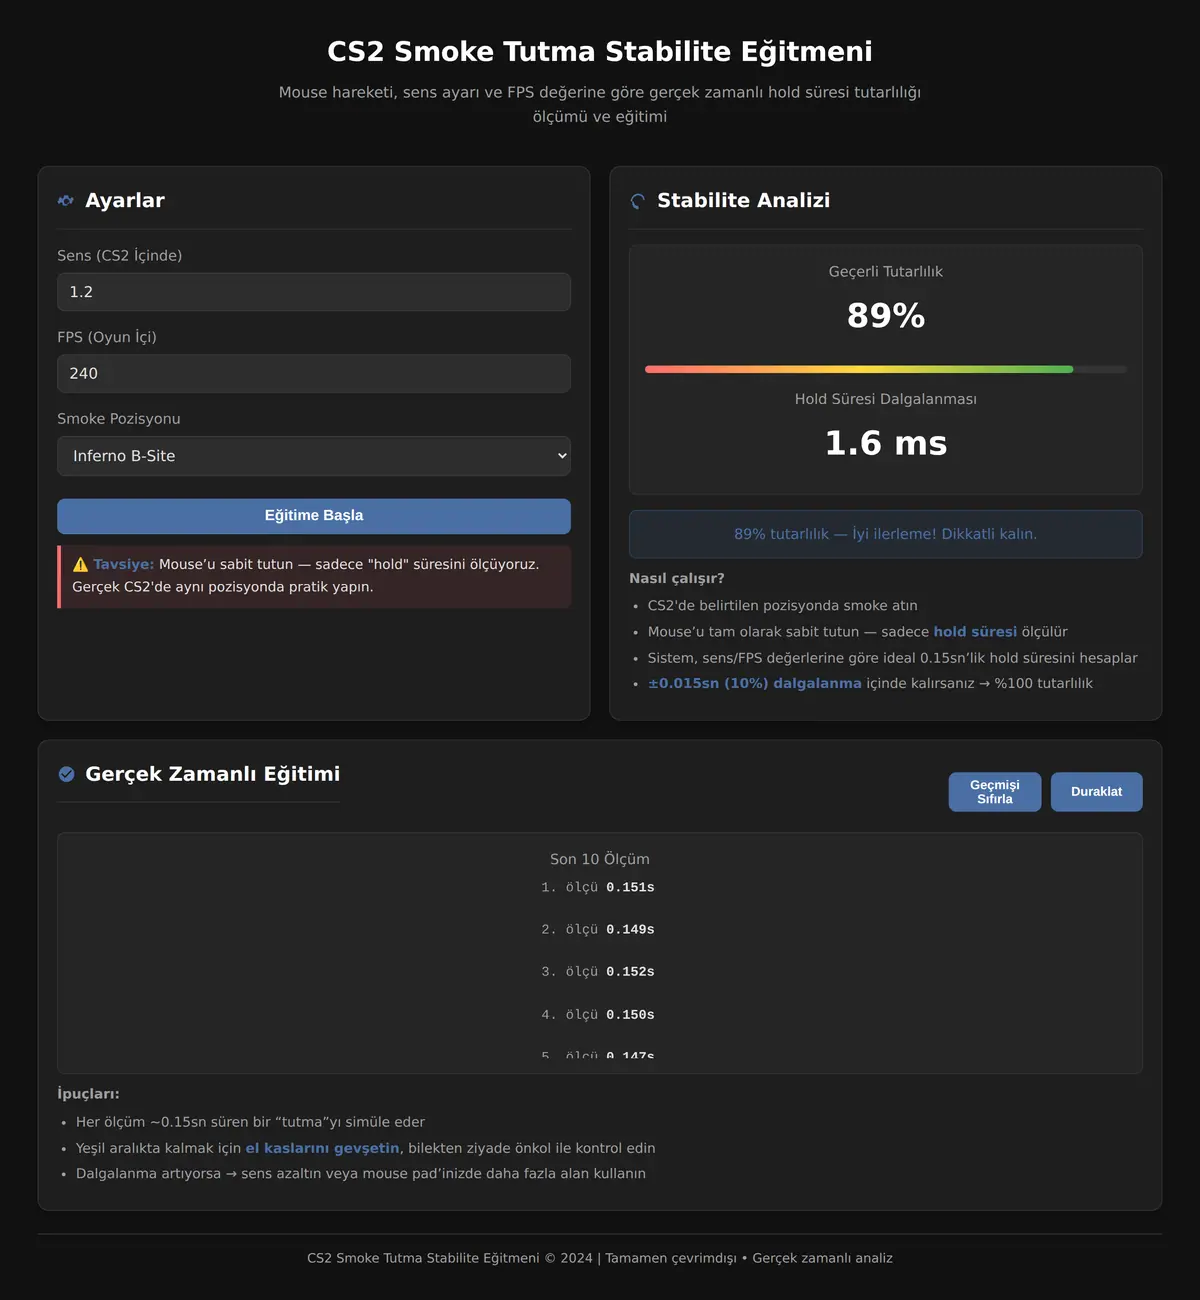Screen dimensions: 1200x1300
Task: Click the 'Nasıl çalışır?' heading
Action: tap(677, 578)
